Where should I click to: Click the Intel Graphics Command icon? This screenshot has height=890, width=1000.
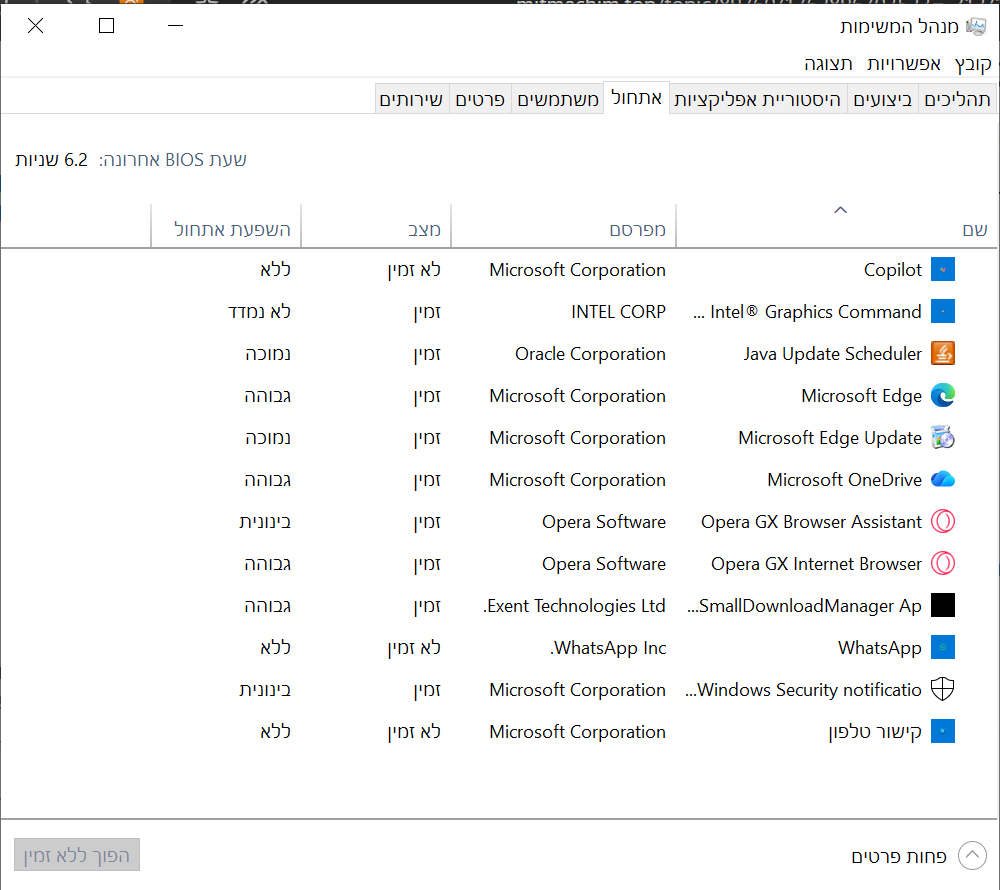[942, 312]
